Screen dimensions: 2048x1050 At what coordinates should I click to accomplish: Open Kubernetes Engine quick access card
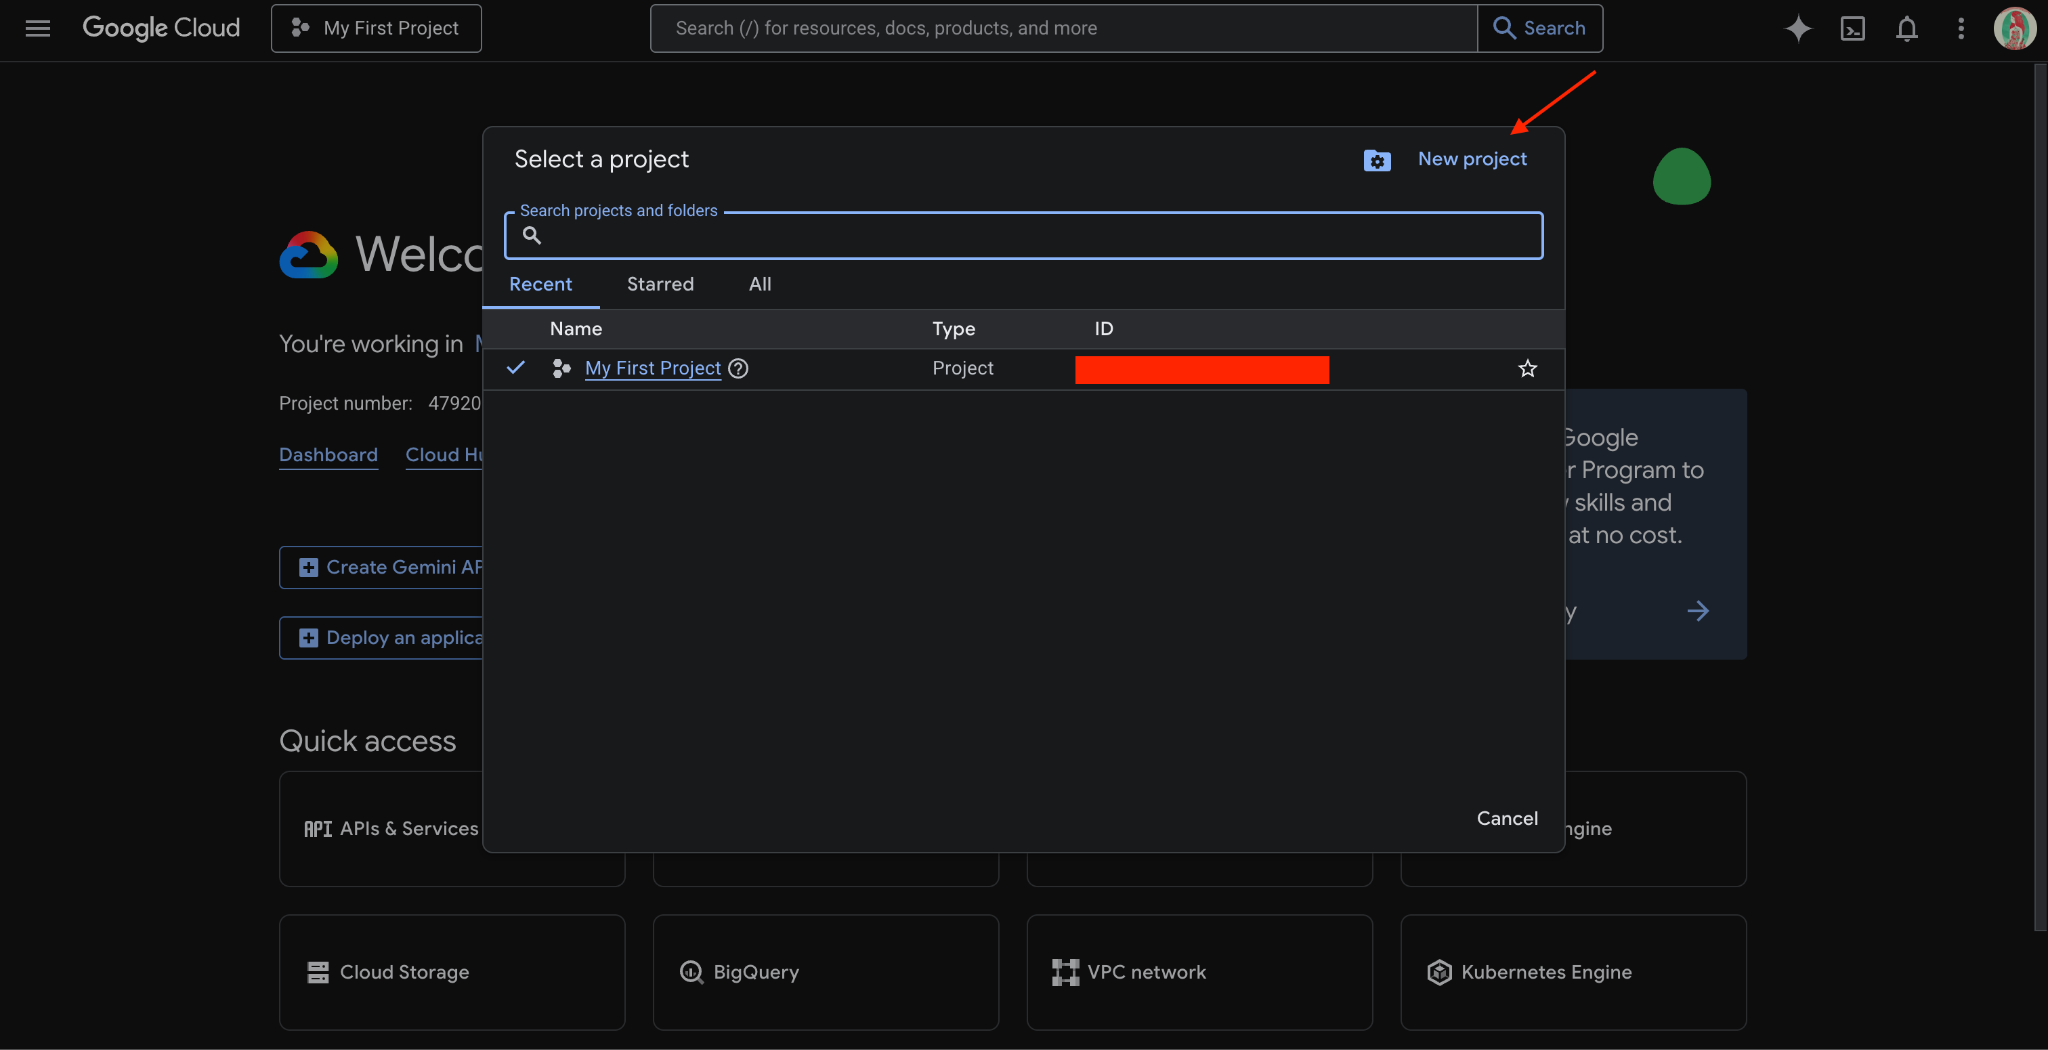click(1574, 972)
